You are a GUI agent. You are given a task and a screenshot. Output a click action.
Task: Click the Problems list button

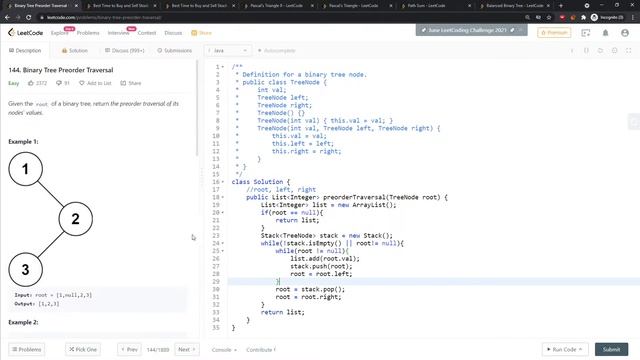27,349
